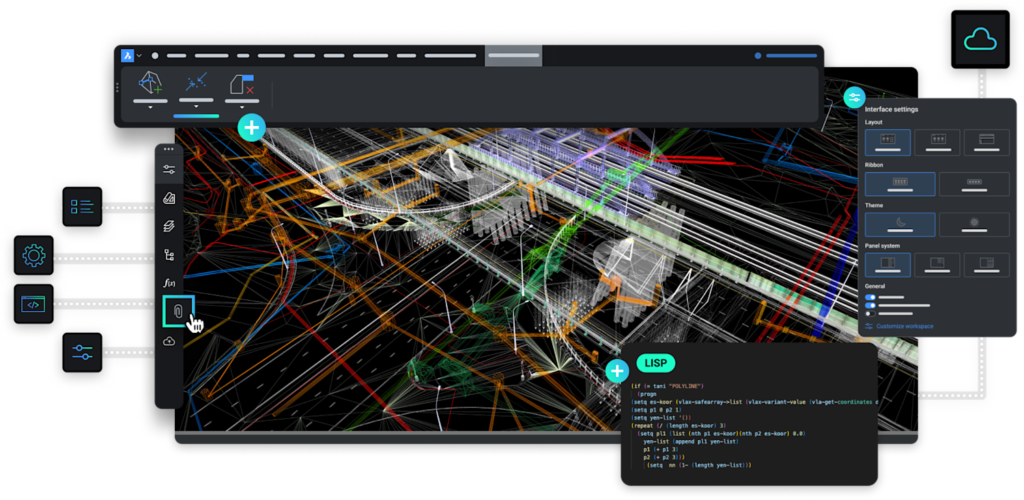This screenshot has width=1024, height=500.
Task: Choose the third Layout option thumbnail
Action: (986, 142)
